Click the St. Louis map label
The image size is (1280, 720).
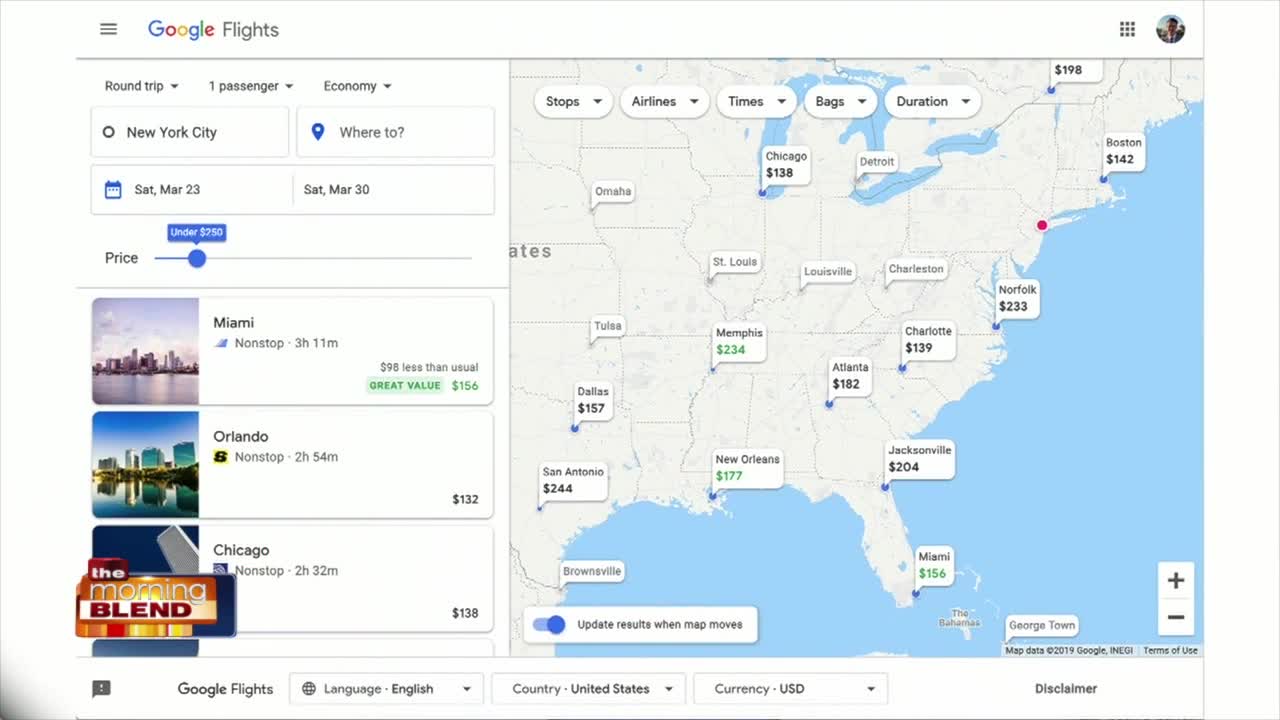pyautogui.click(x=735, y=262)
